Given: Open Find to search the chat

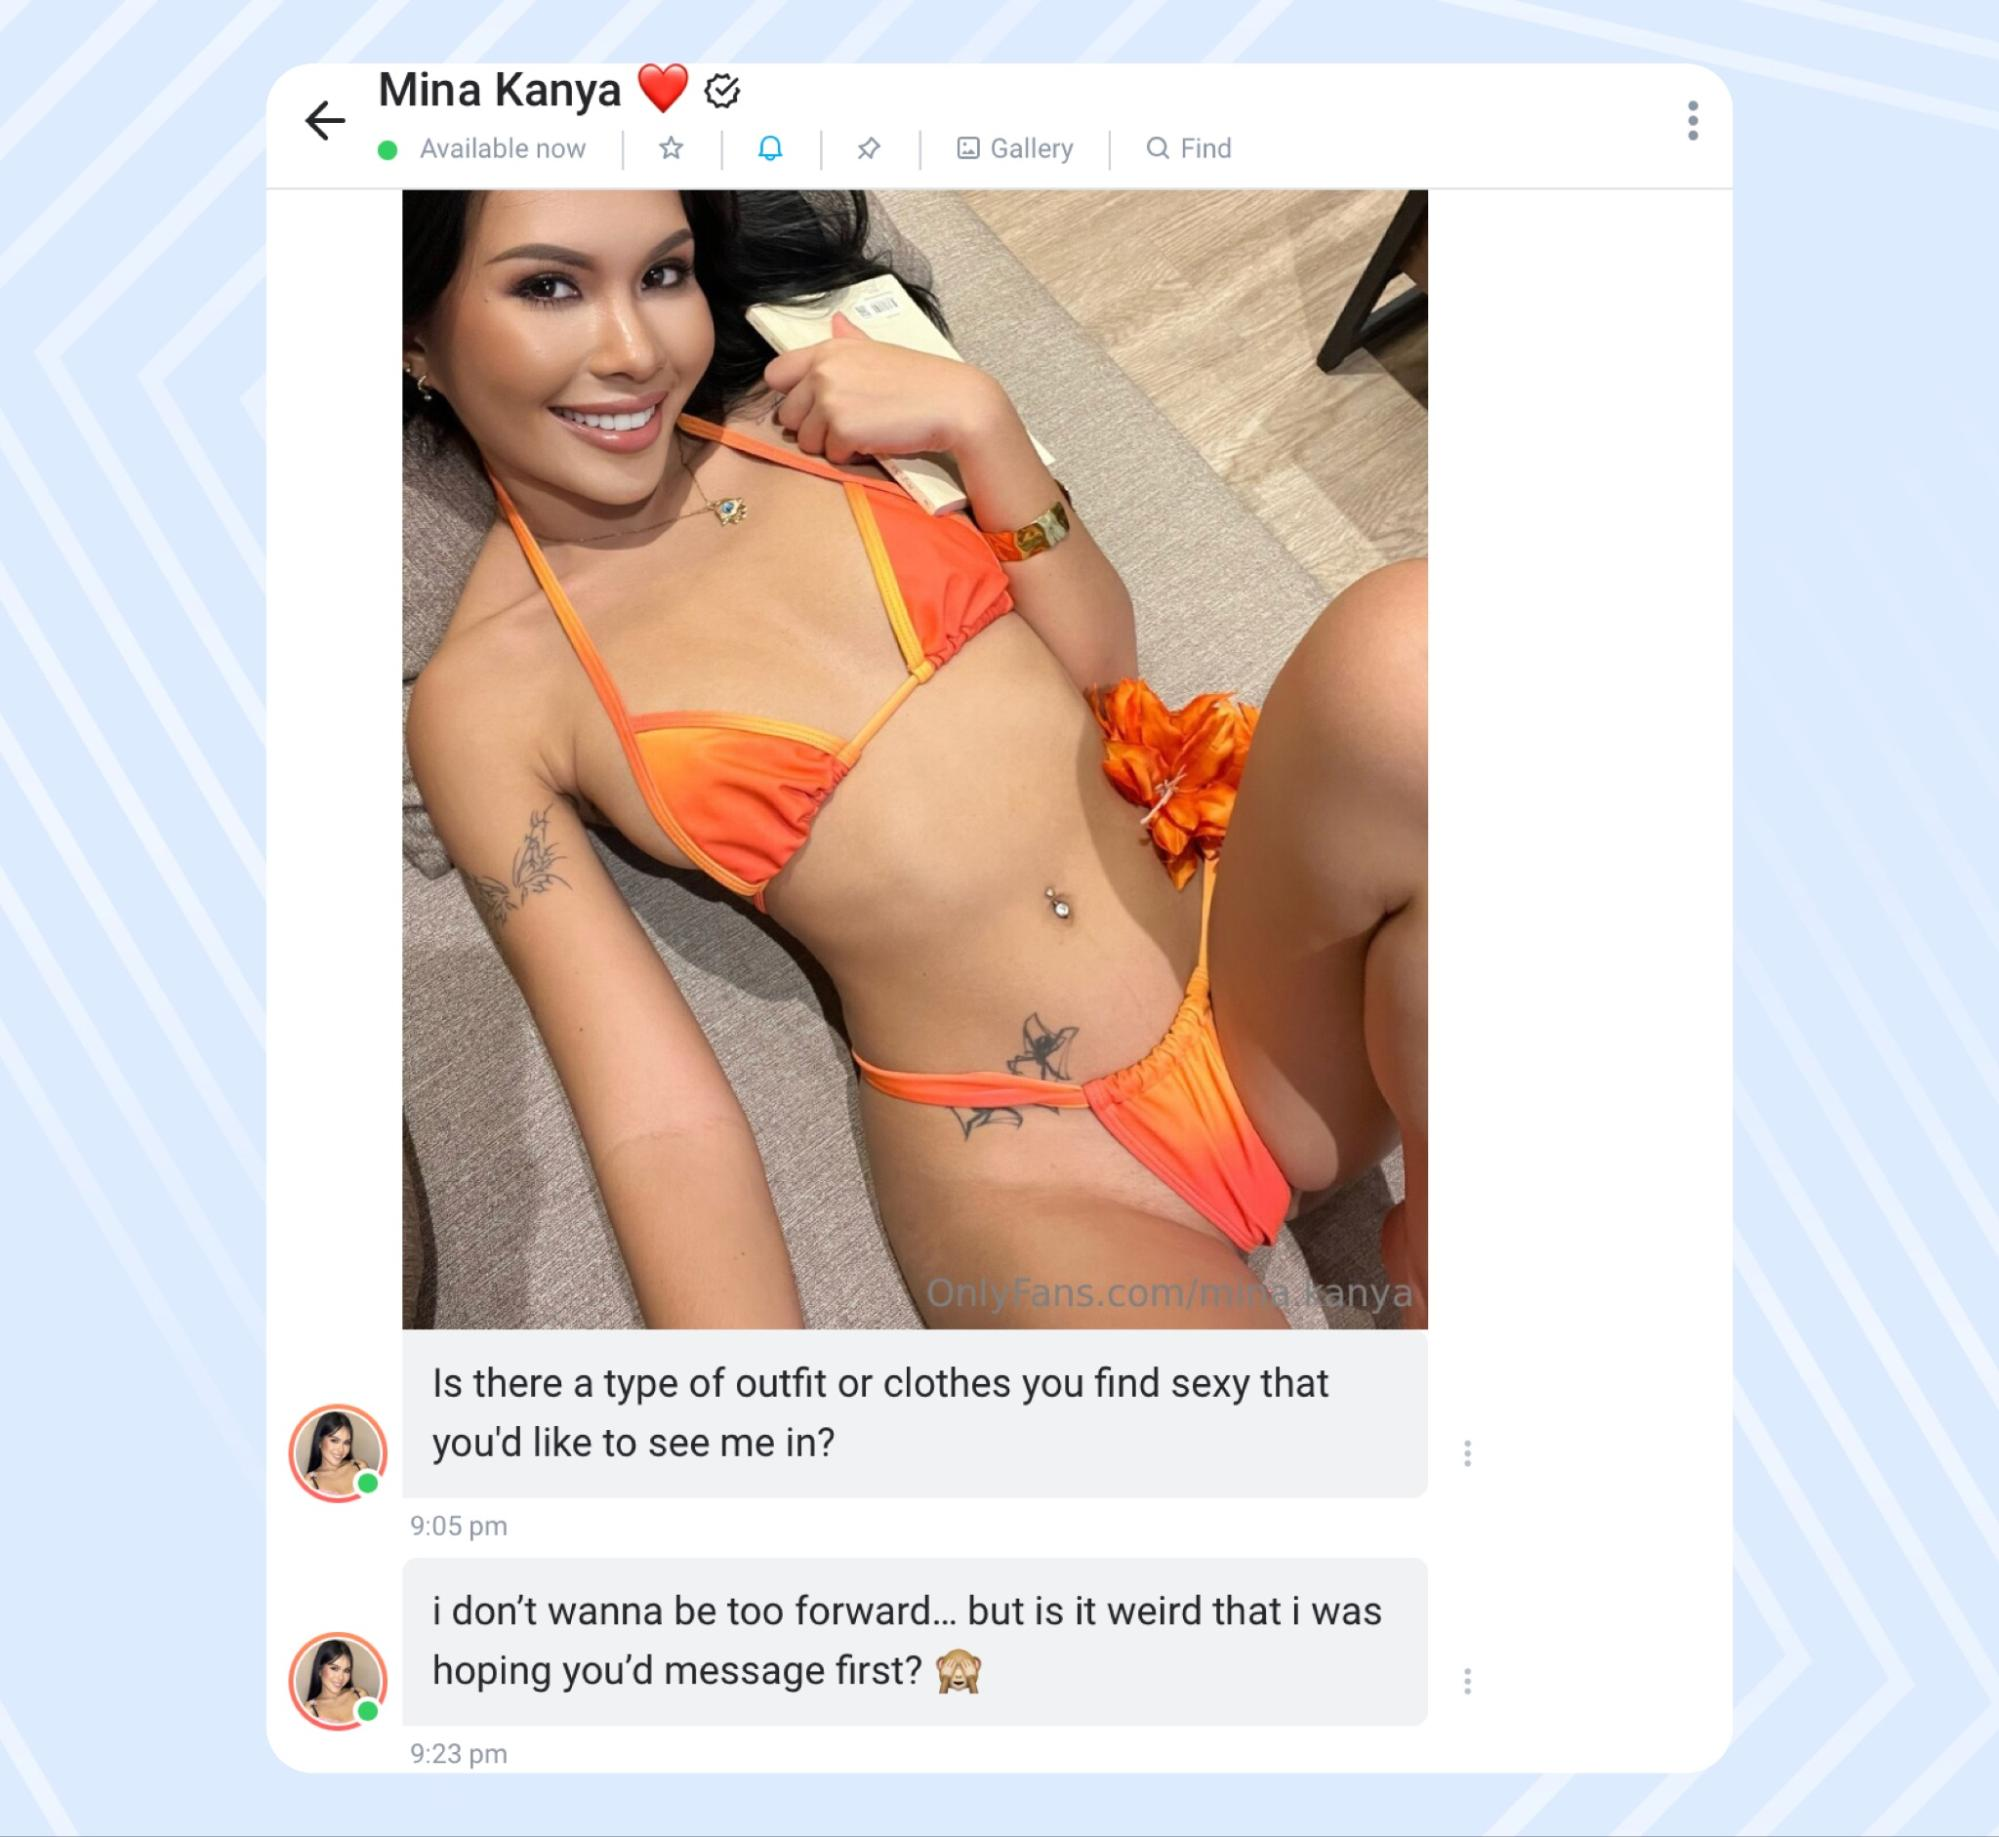Looking at the screenshot, I should point(1188,149).
